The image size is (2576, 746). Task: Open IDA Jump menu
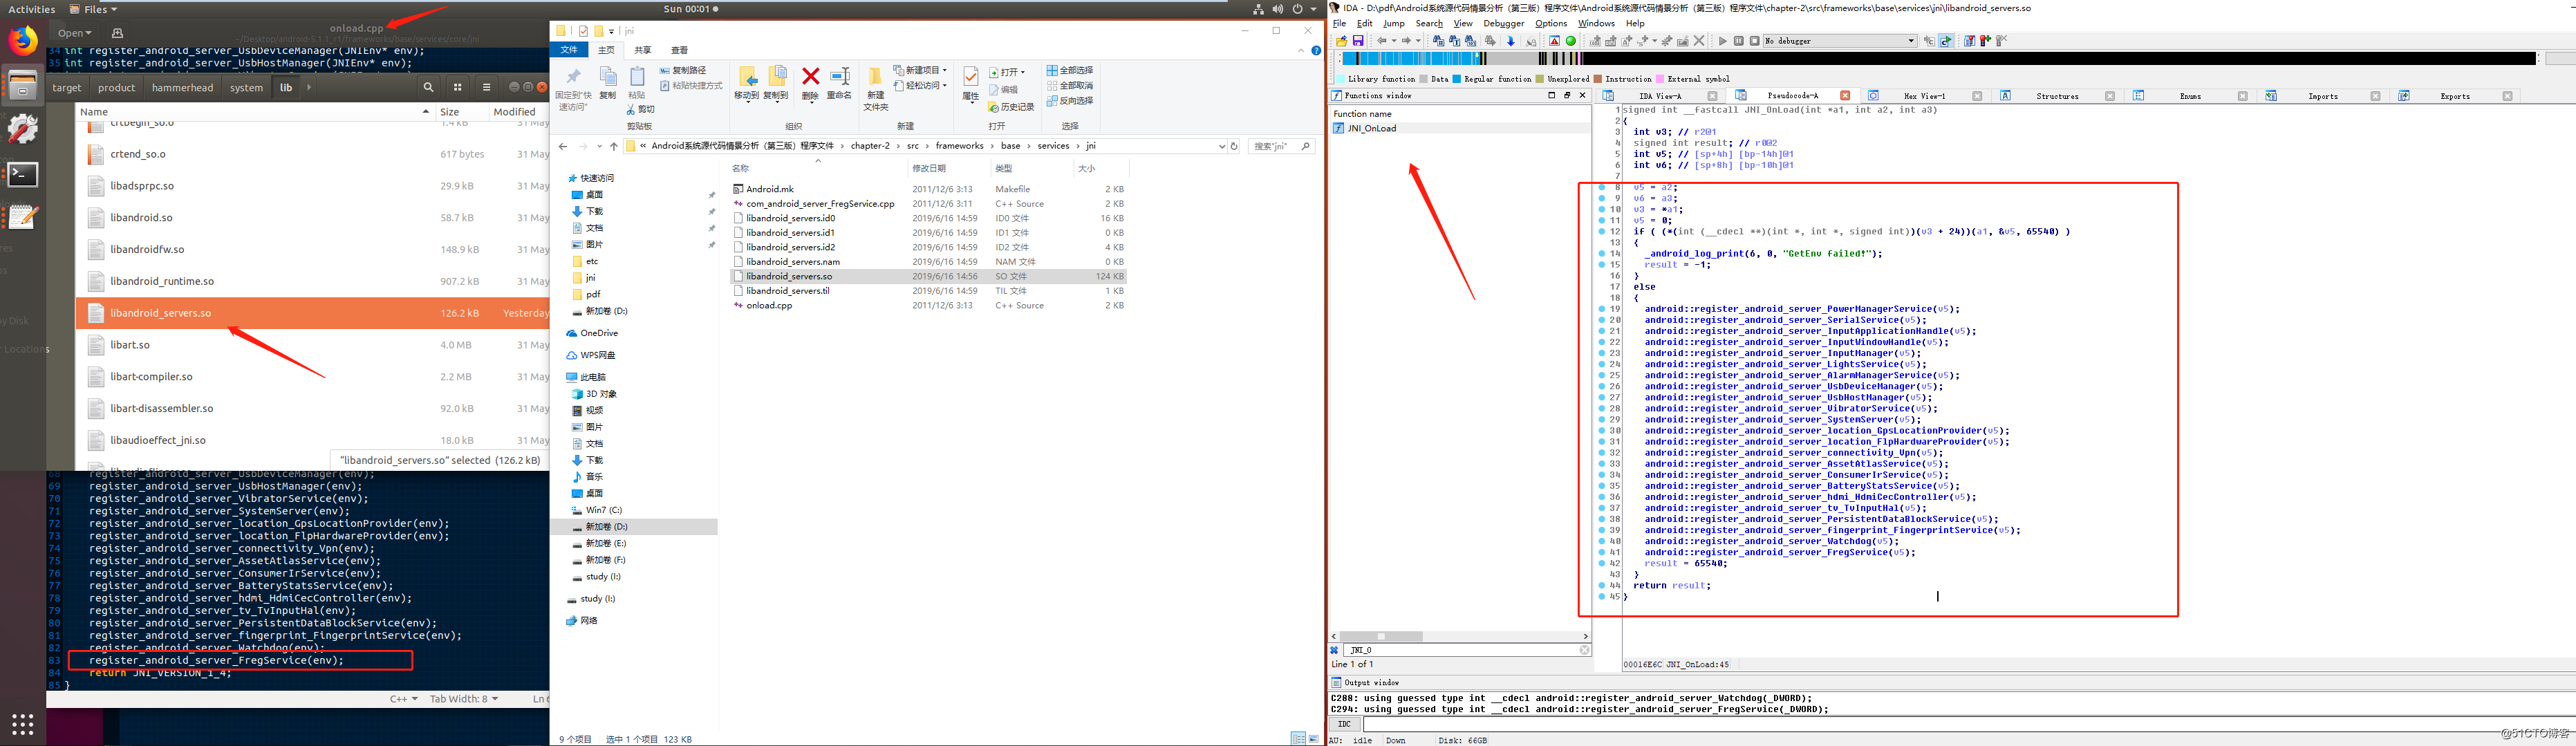1394,23
